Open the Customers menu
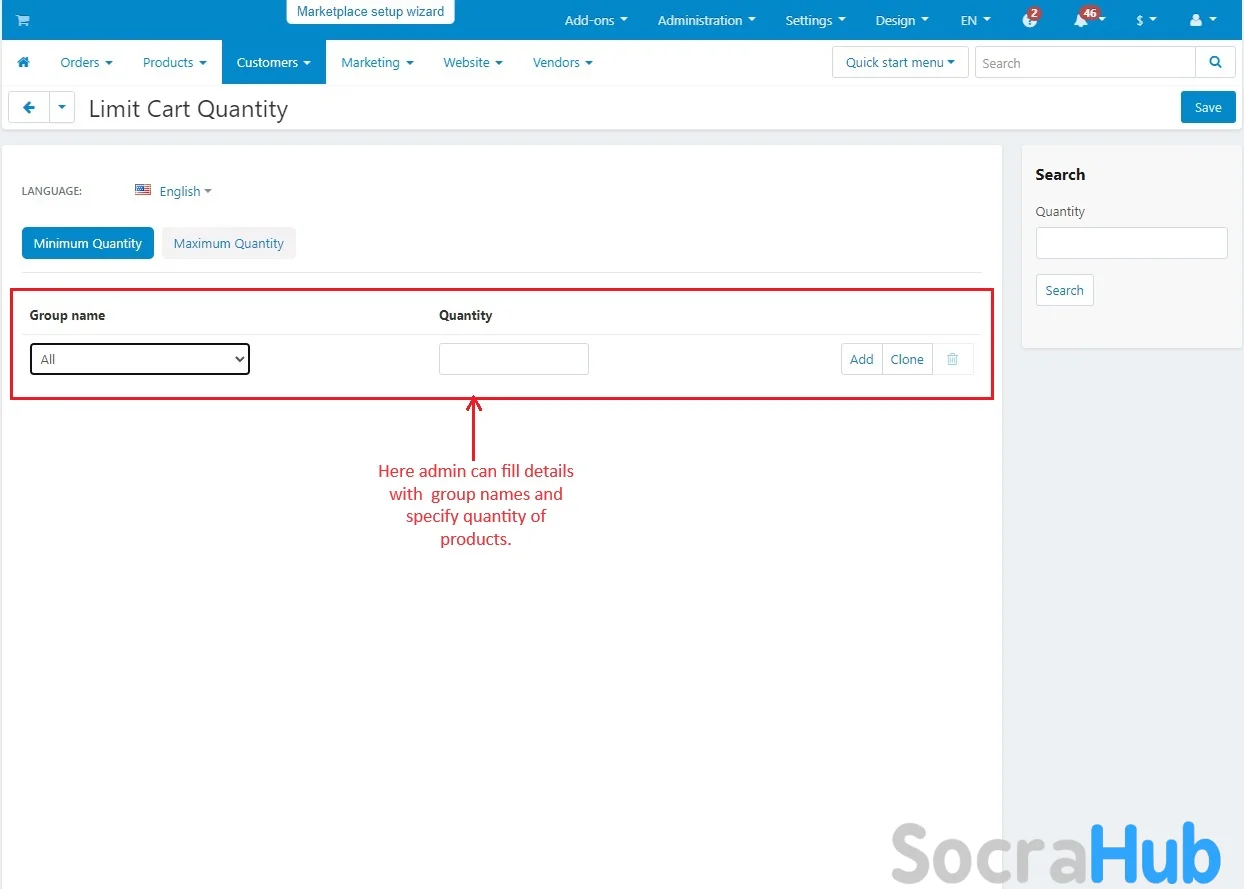This screenshot has width=1244, height=889. coord(273,62)
